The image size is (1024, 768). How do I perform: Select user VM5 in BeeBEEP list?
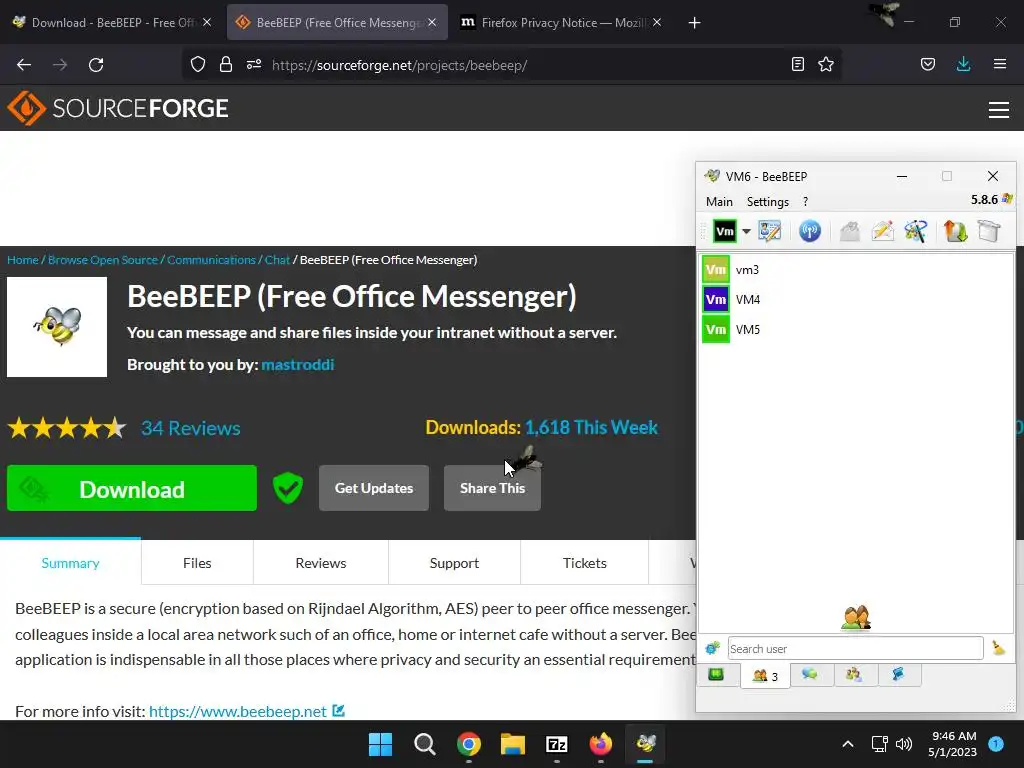856,330
